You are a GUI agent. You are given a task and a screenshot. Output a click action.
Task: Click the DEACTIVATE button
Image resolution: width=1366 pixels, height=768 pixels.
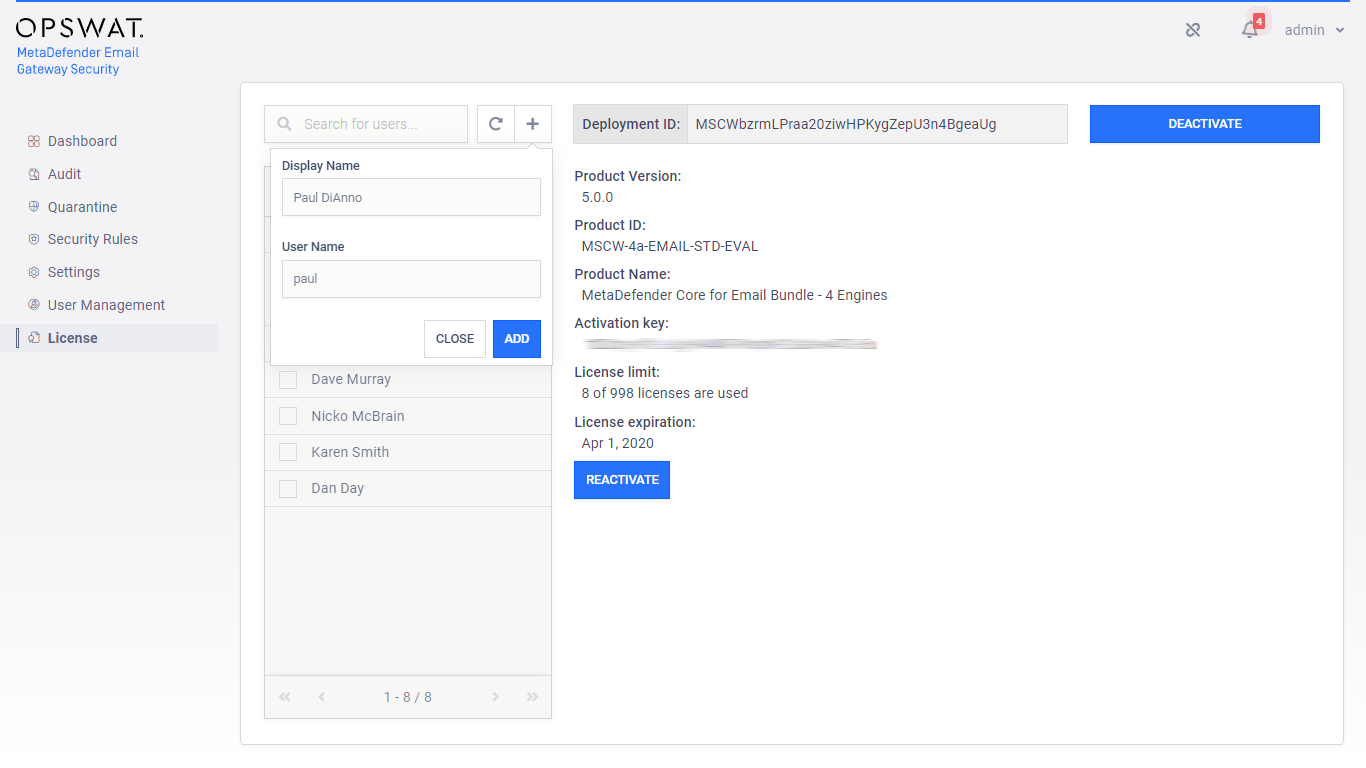1205,124
